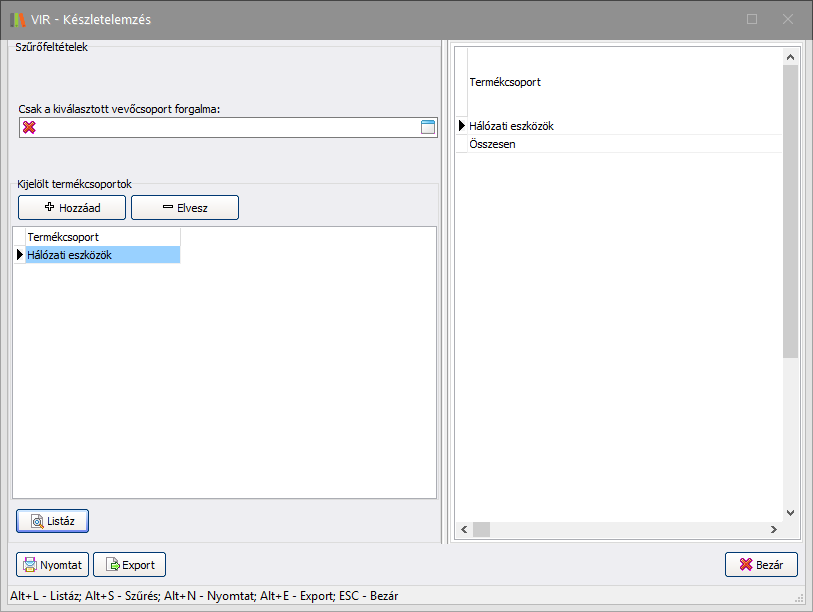Image resolution: width=813 pixels, height=612 pixels.
Task: Click the Export button
Action: [x=129, y=565]
